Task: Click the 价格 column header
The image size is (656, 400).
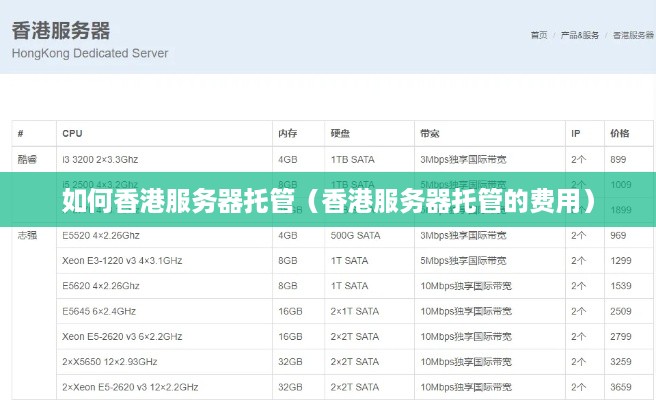Action: click(620, 133)
